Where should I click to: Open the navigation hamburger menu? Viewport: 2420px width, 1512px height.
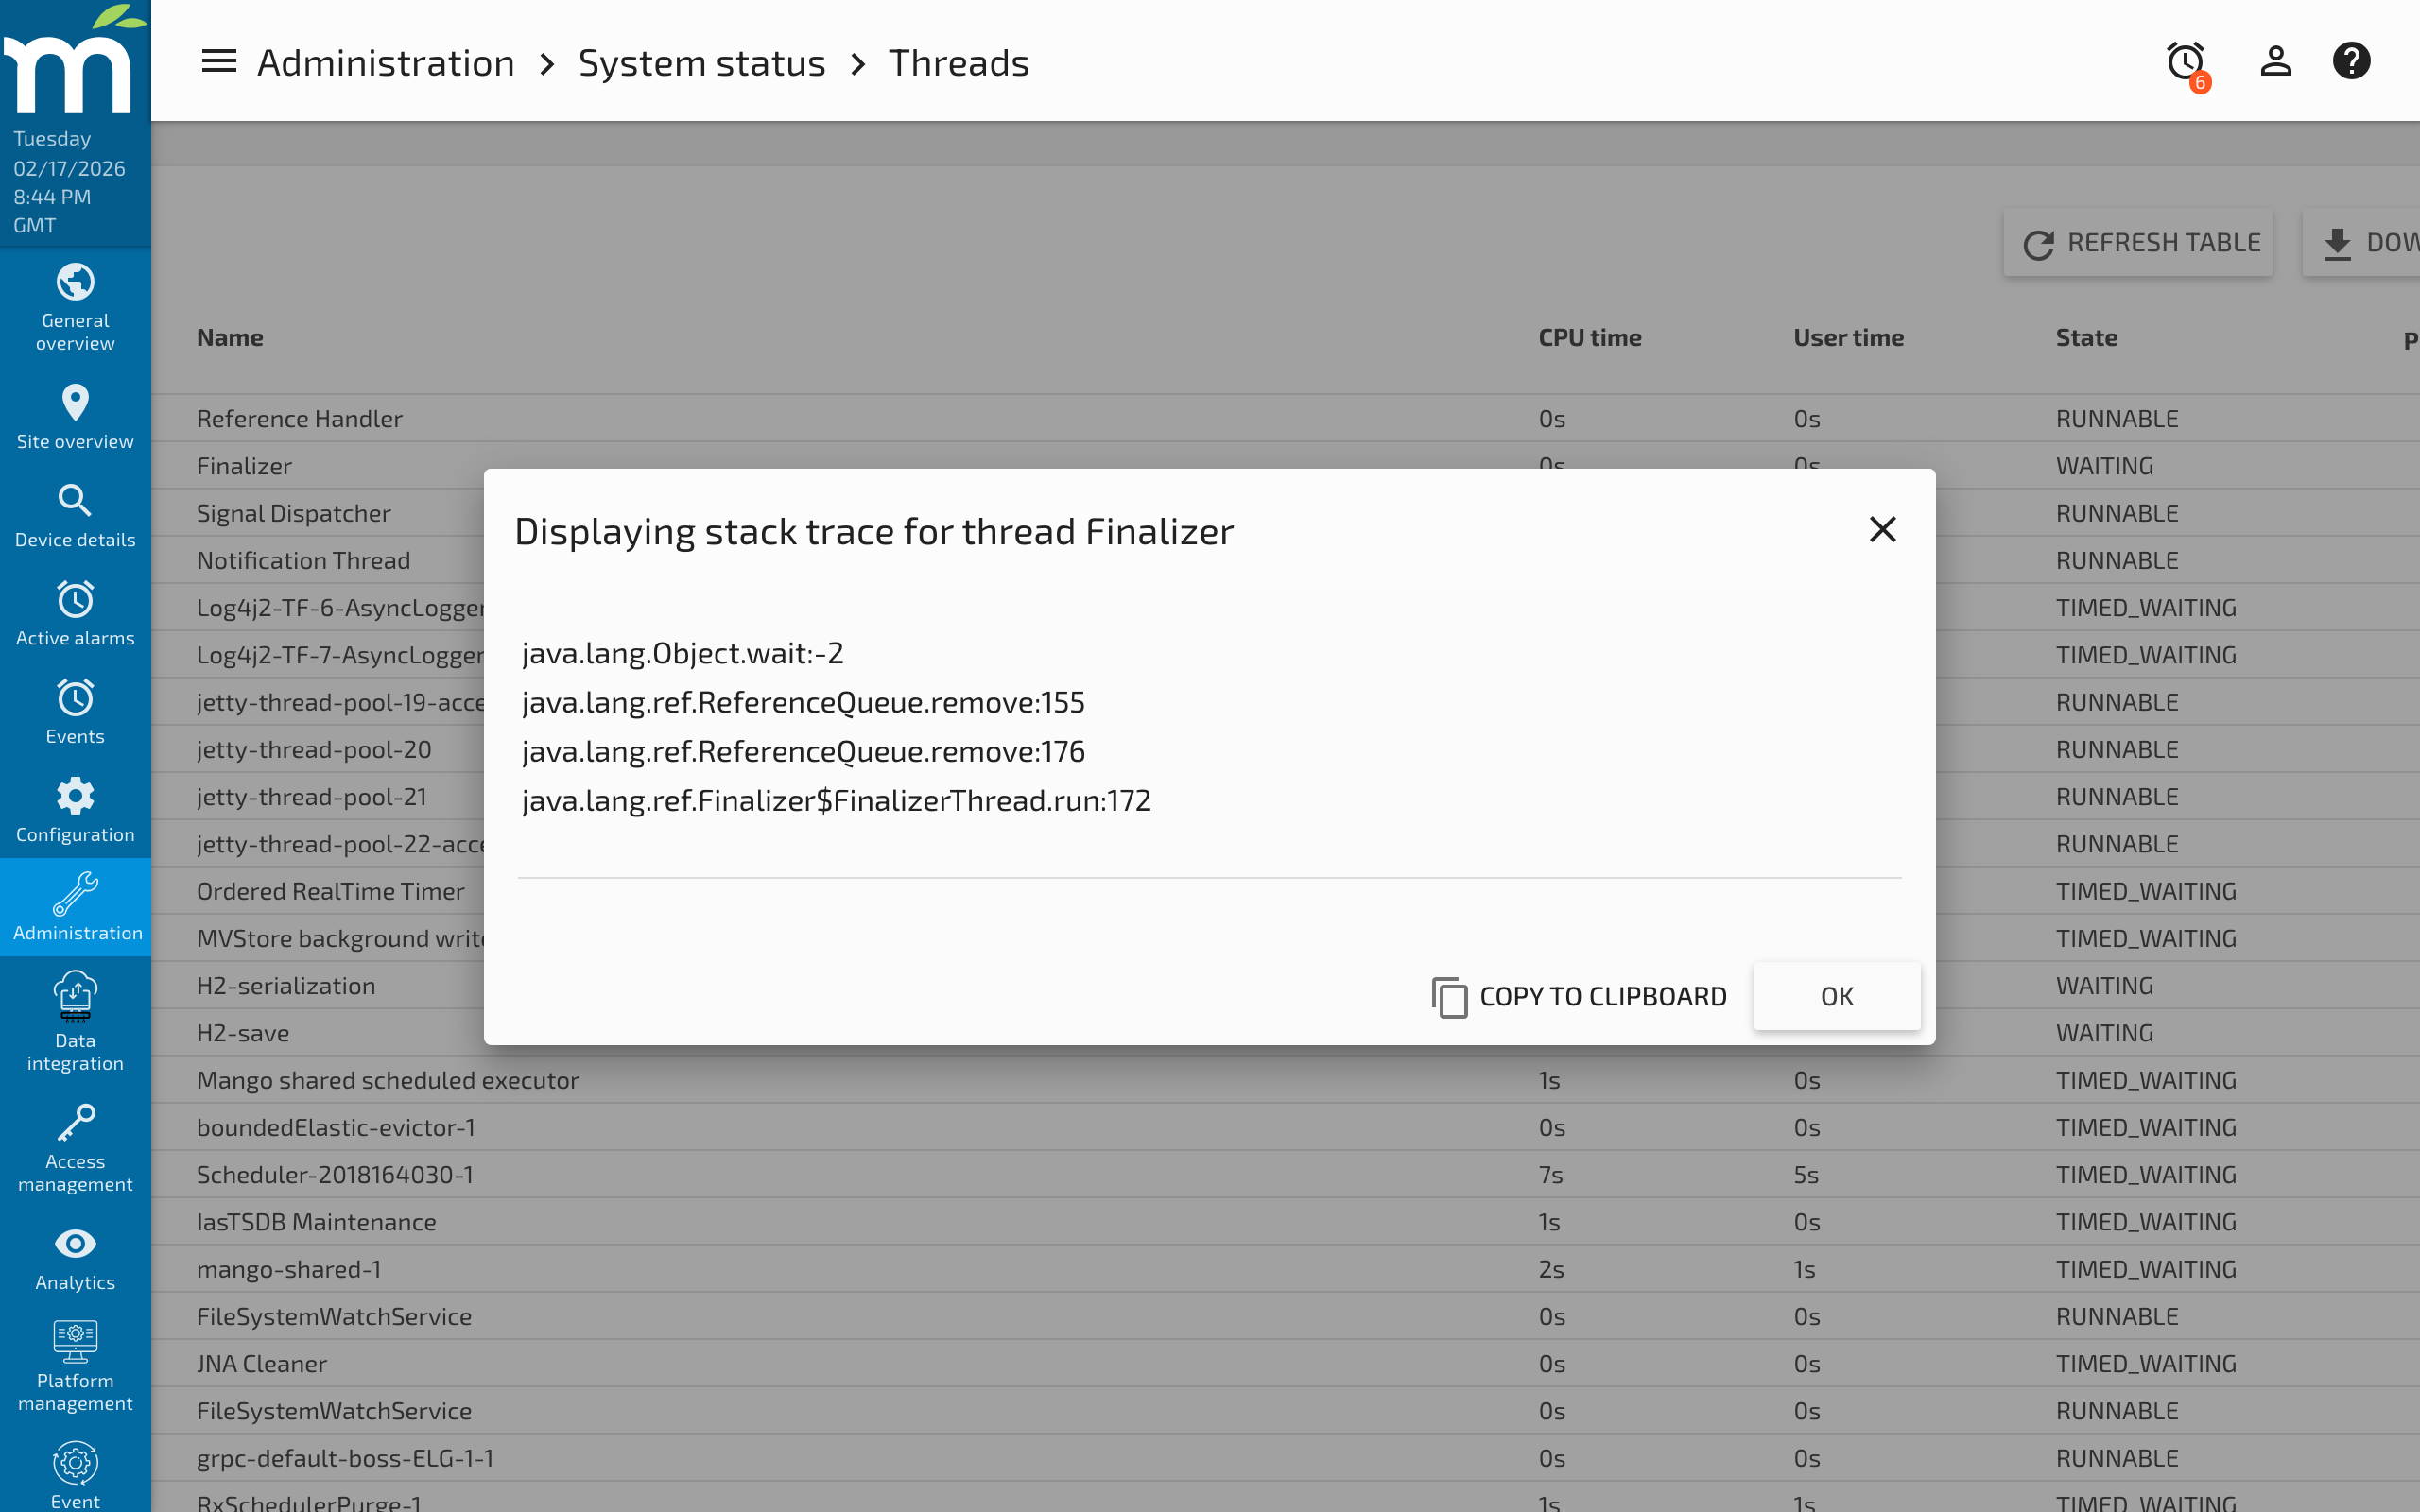coord(218,61)
